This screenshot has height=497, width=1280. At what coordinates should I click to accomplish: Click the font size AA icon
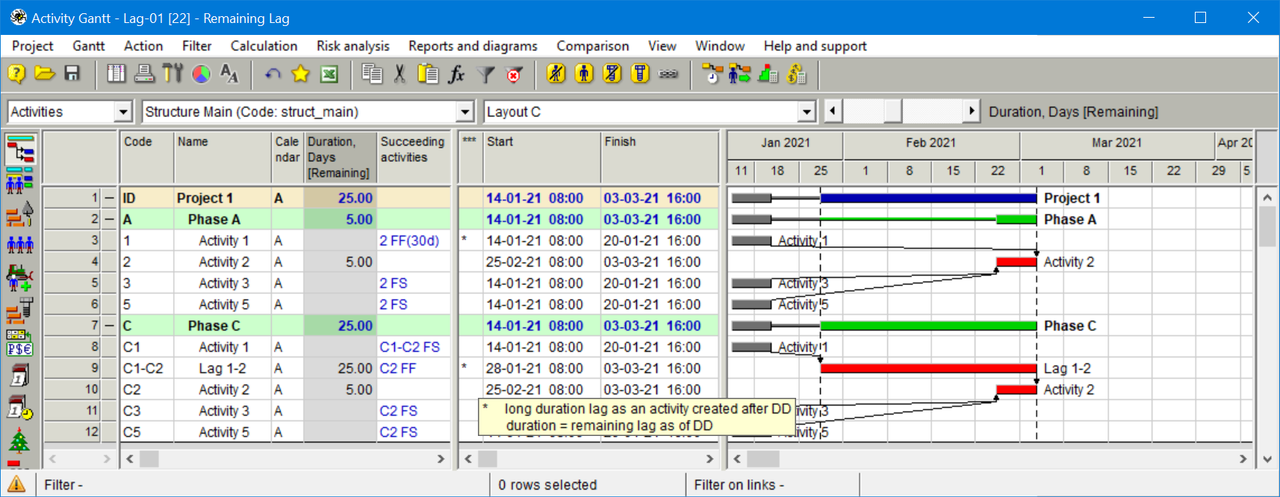[x=229, y=74]
